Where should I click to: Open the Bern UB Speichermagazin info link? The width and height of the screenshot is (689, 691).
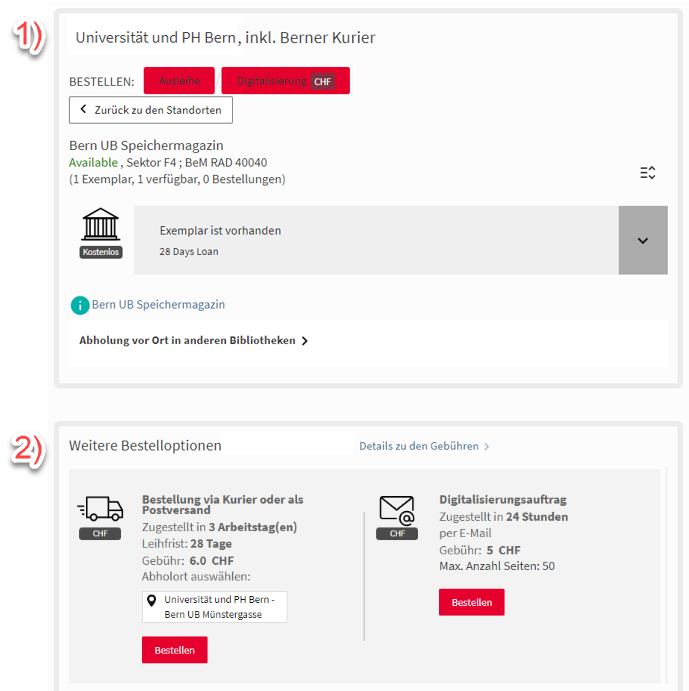[158, 305]
